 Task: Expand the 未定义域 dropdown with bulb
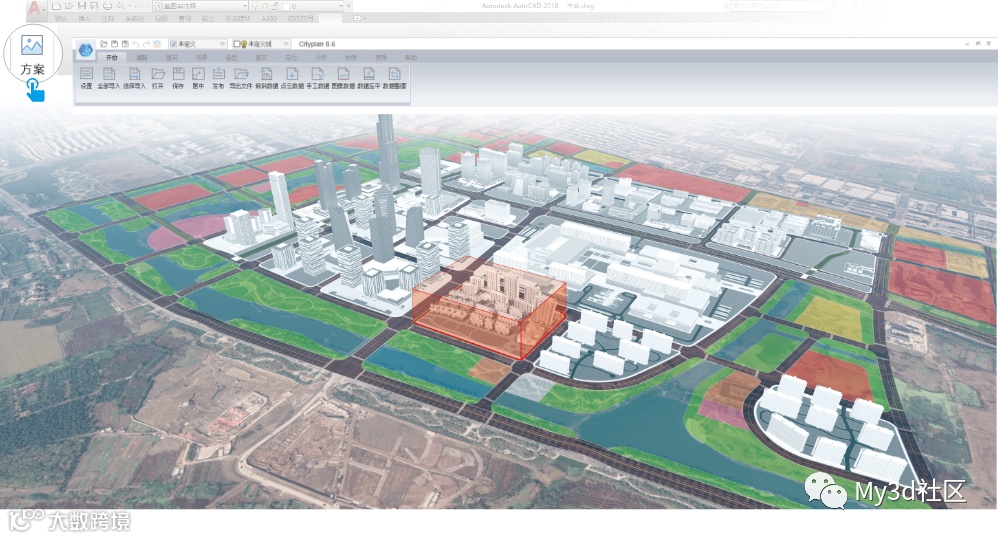tap(286, 43)
